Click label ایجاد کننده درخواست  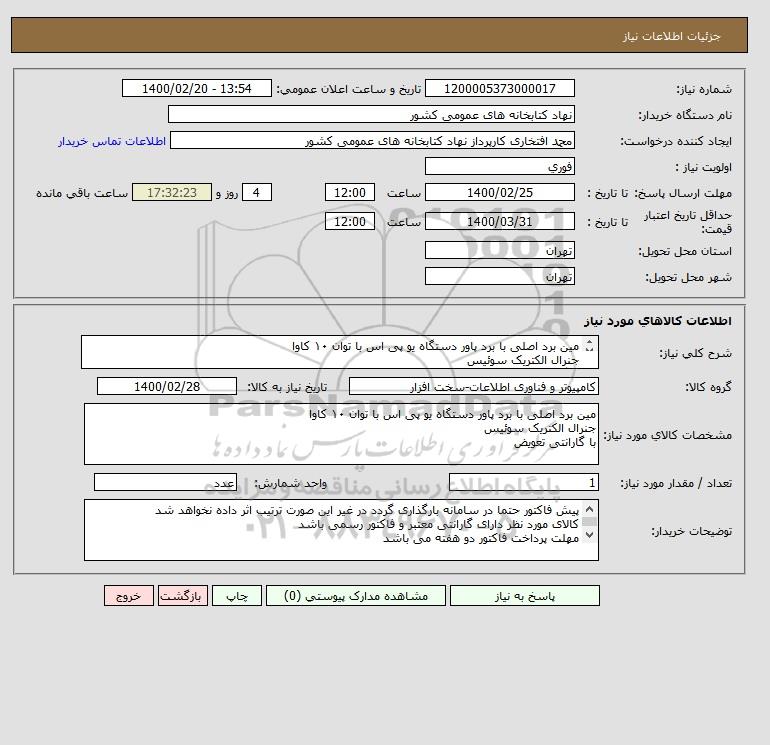tap(676, 141)
